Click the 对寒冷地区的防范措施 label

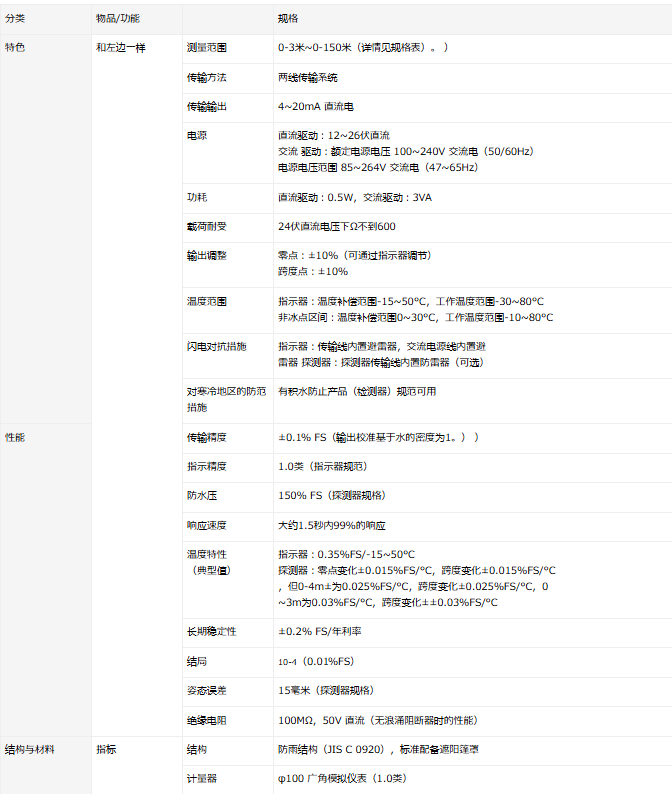click(x=226, y=399)
